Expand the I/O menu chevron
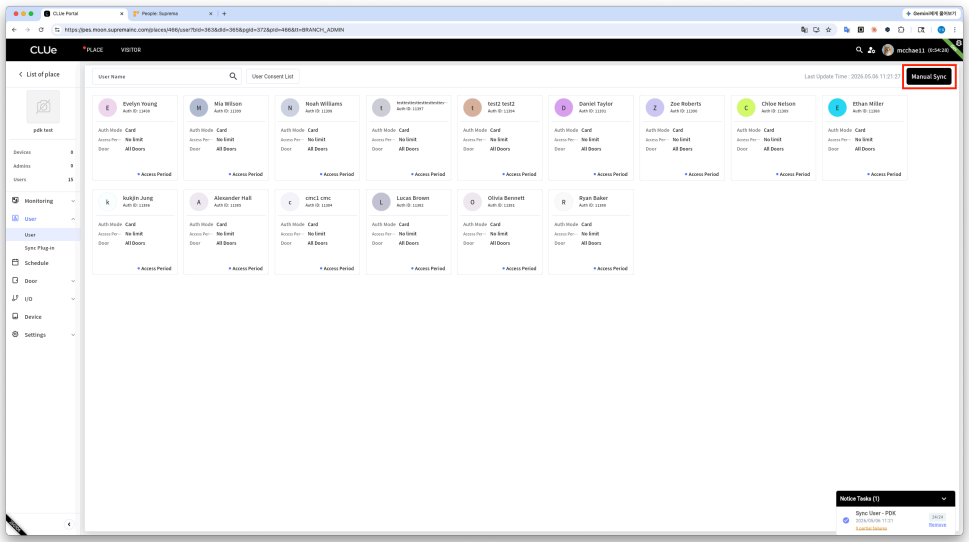This screenshot has width=969, height=542. tap(73, 299)
